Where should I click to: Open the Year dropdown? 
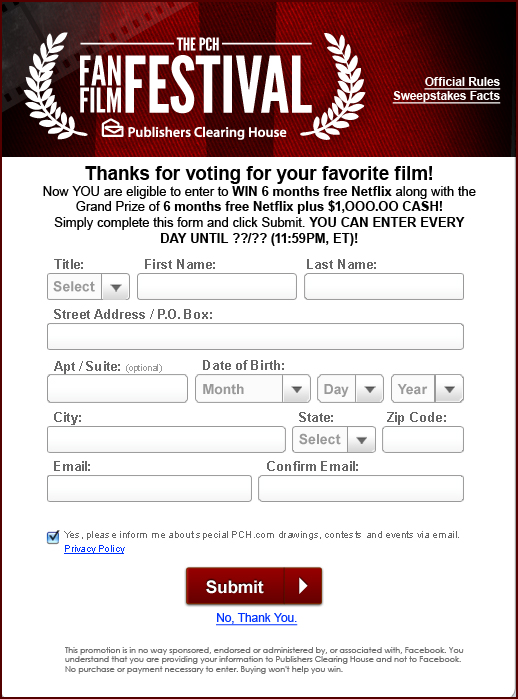coord(427,389)
